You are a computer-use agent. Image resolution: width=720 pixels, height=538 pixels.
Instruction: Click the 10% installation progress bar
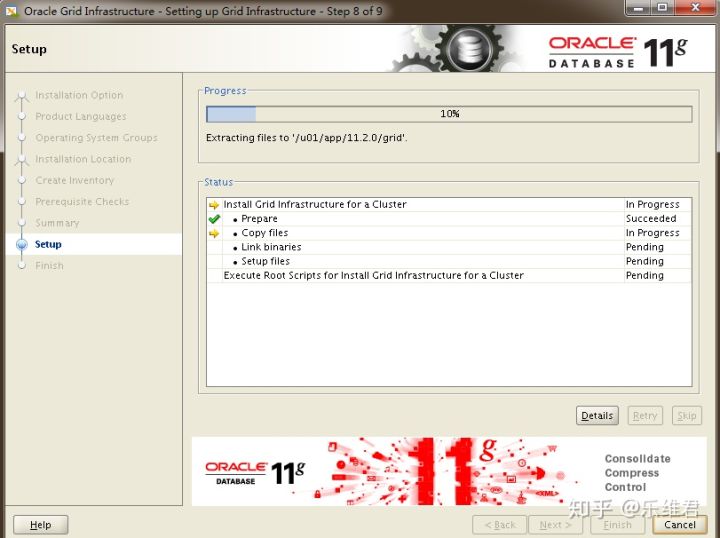[449, 114]
